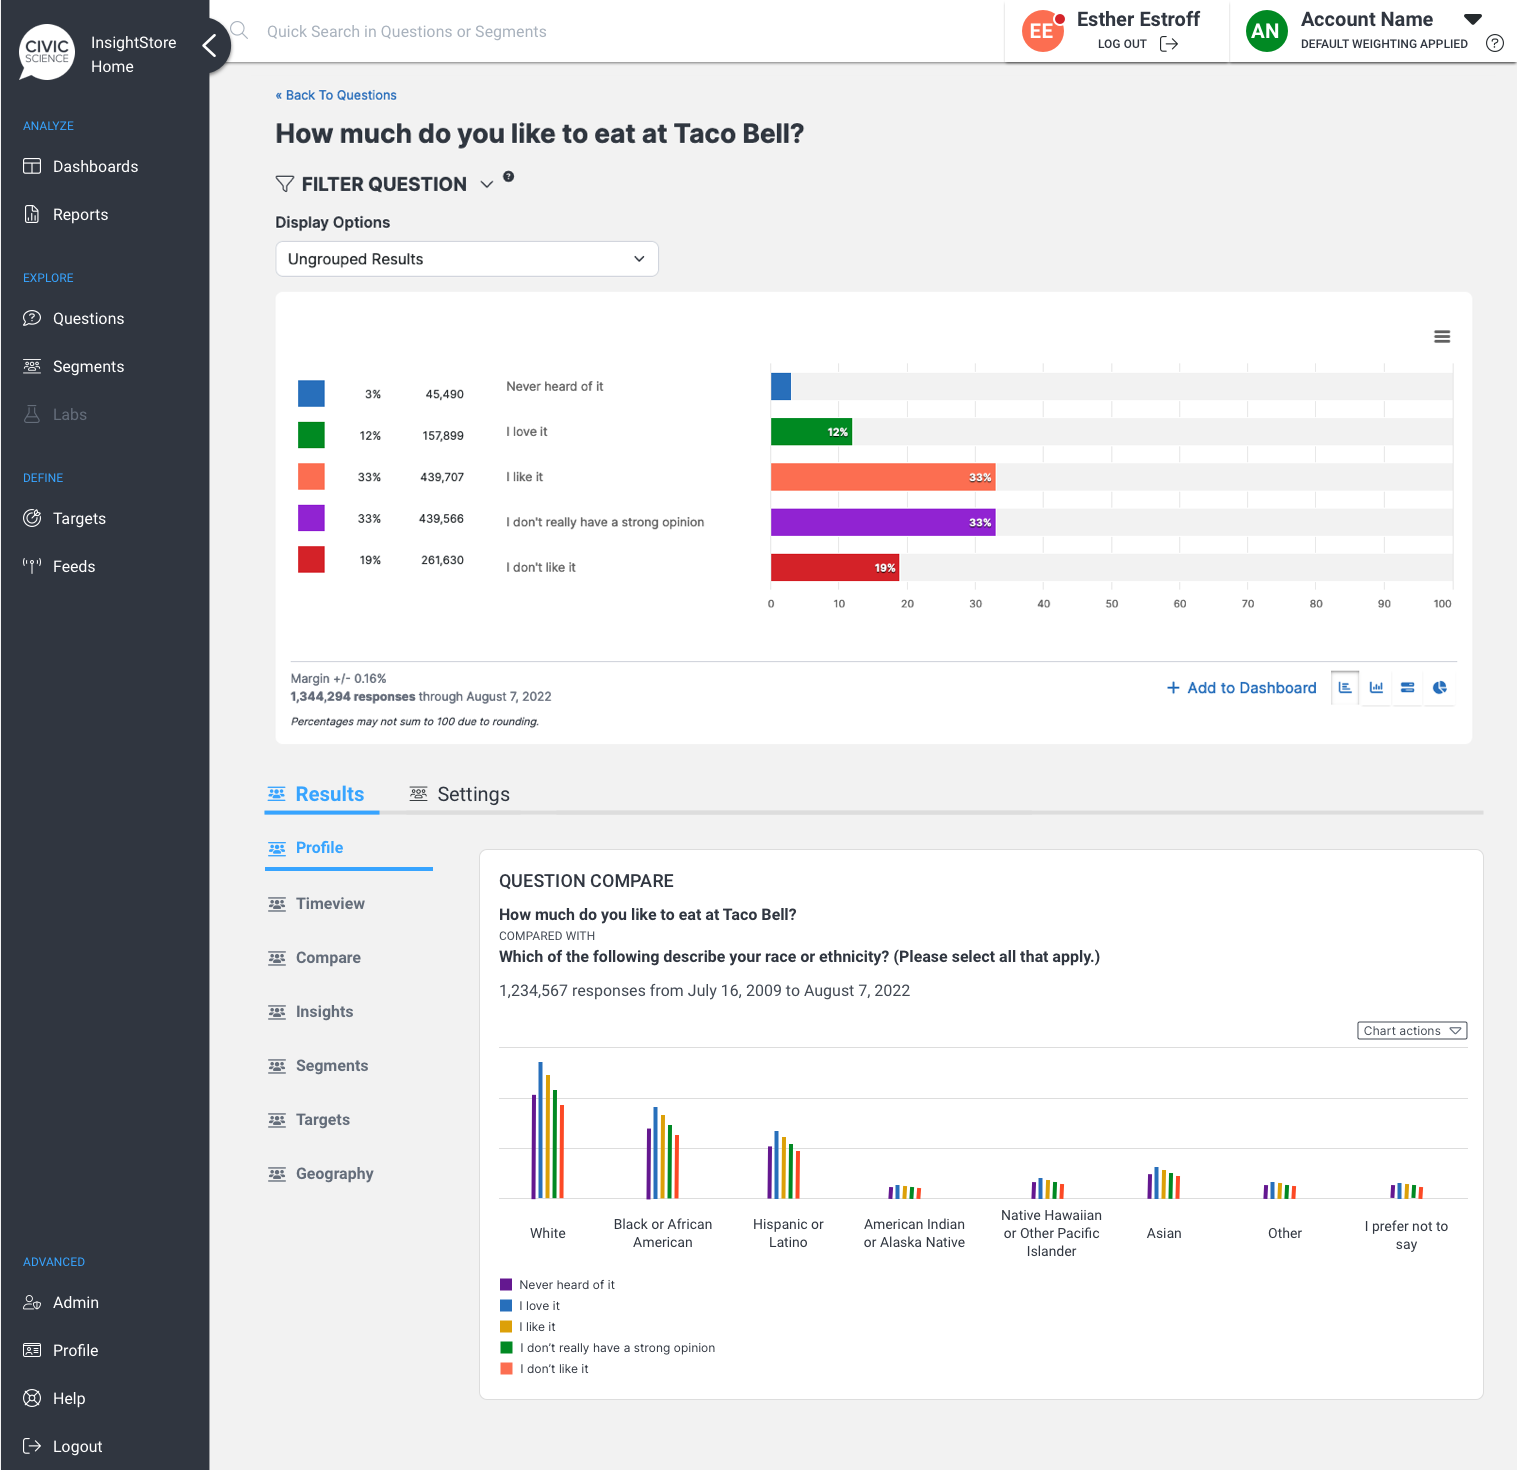Select the Compare tab
1517x1470 pixels.
pos(314,957)
